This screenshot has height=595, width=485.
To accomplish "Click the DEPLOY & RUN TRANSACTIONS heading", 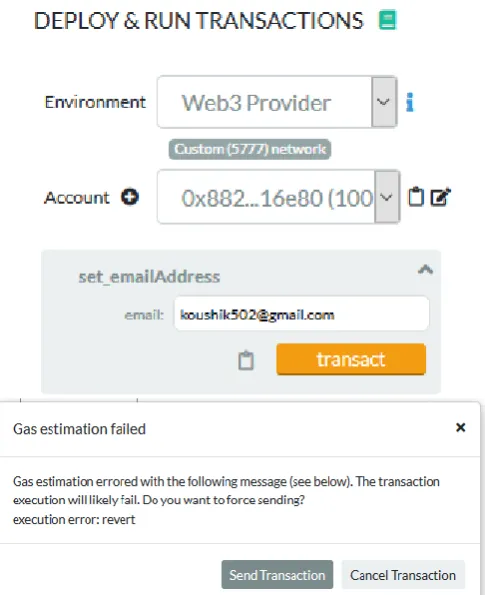I will pyautogui.click(x=199, y=20).
